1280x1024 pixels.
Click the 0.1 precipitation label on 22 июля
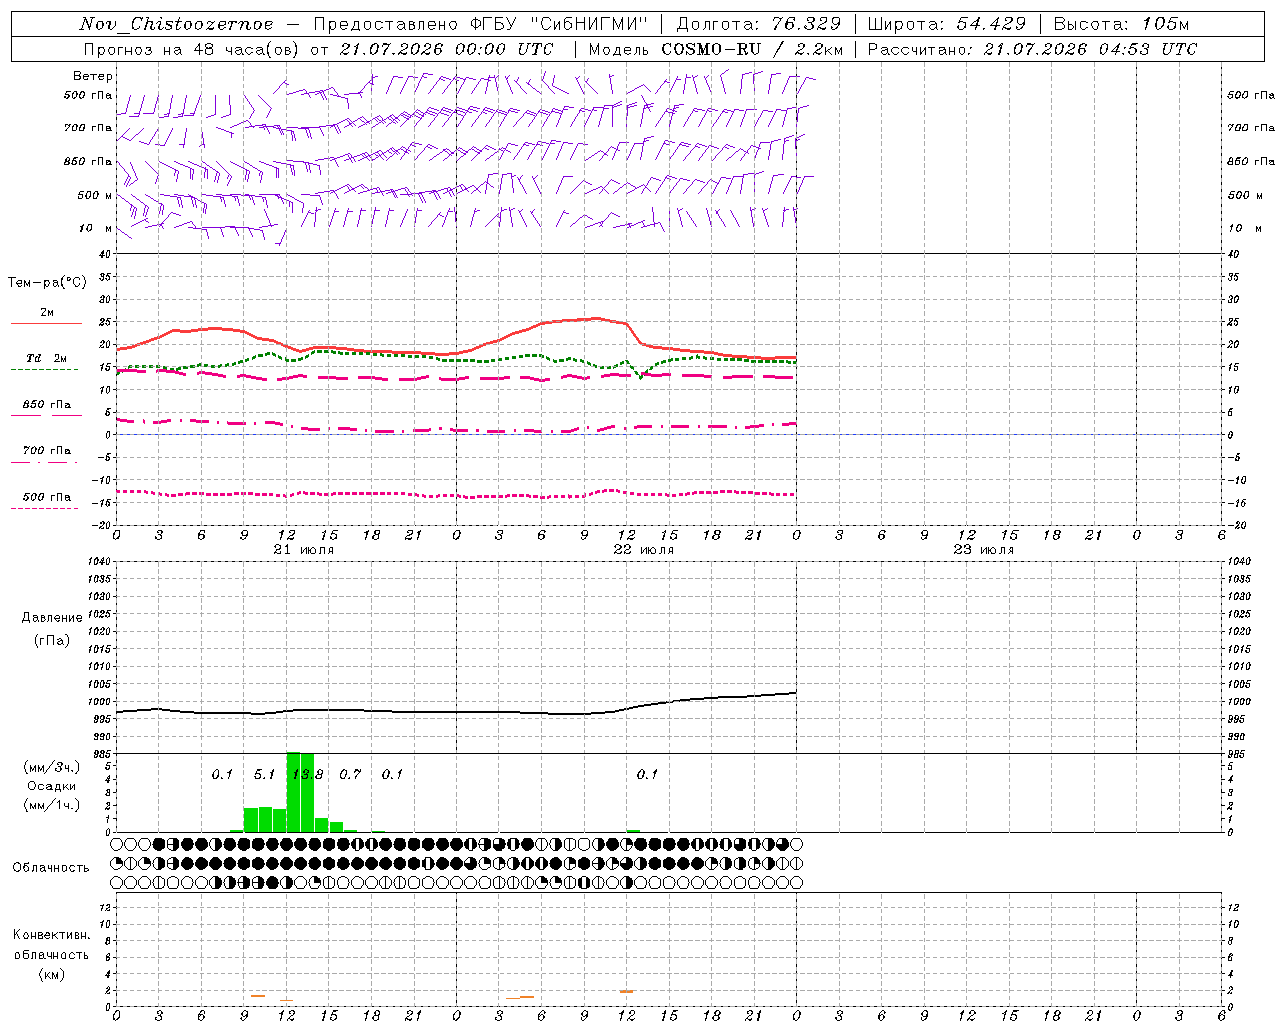click(x=647, y=774)
